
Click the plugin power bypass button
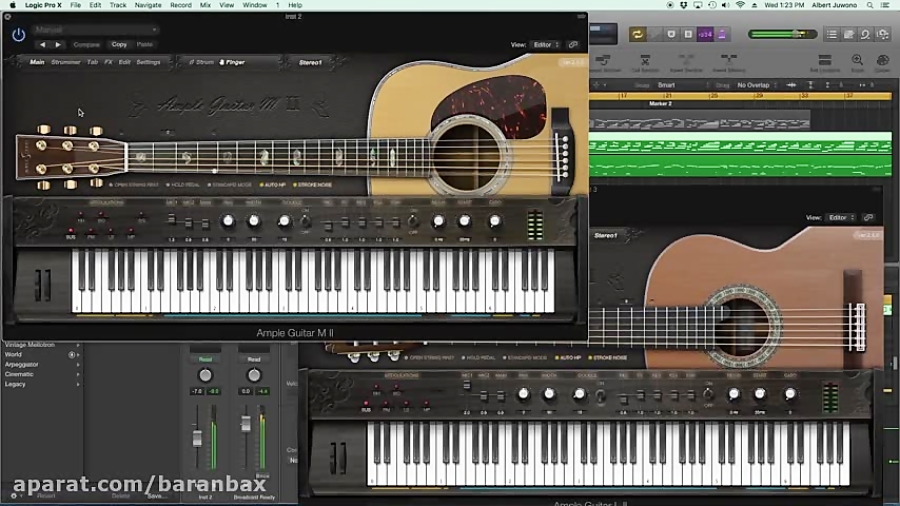tap(18, 35)
